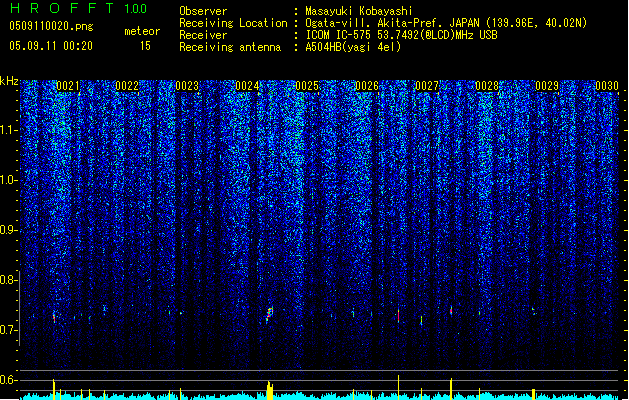Click the 0029 time marker
Screen dimensions: 629x400
click(x=547, y=86)
